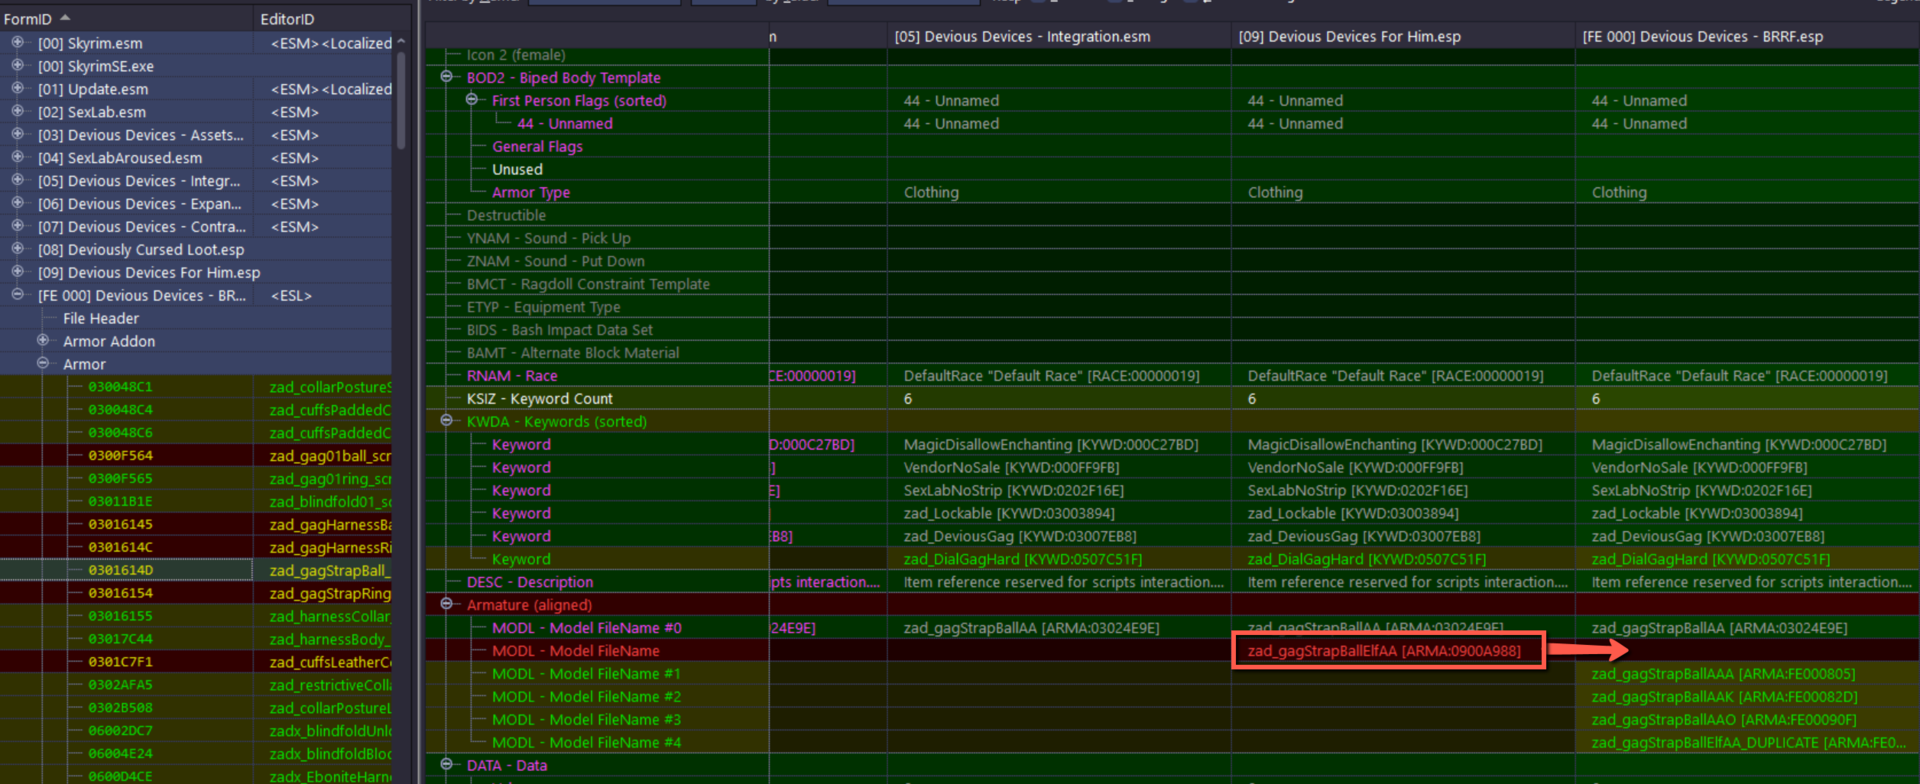The width and height of the screenshot is (1920, 784).
Task: Click BMCT - Ragdoll Constraint Template label
Action: click(588, 284)
